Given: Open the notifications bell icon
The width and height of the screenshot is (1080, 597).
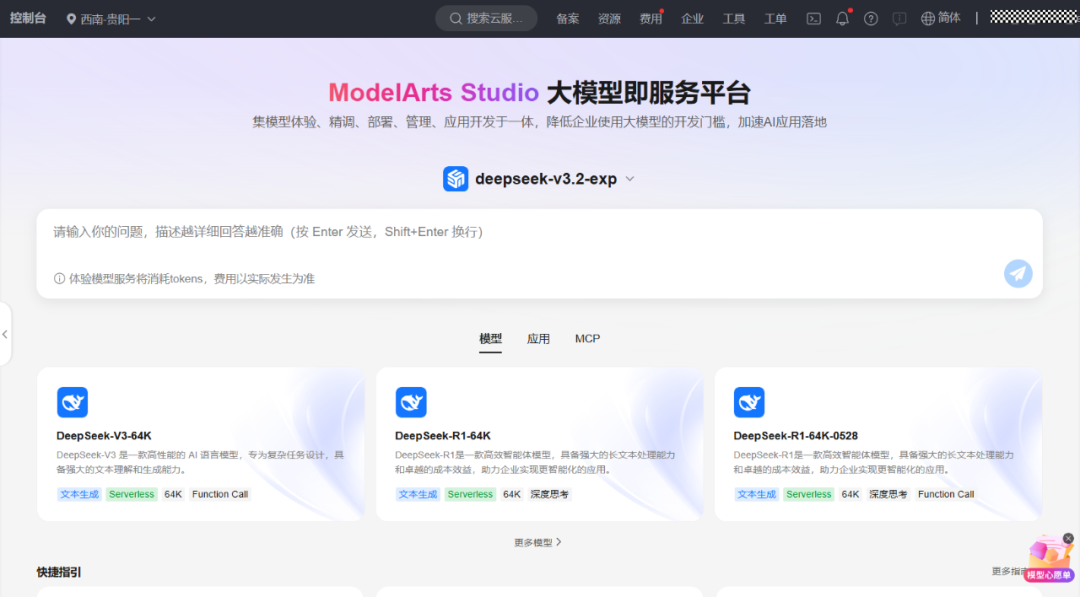Looking at the screenshot, I should click(x=842, y=19).
